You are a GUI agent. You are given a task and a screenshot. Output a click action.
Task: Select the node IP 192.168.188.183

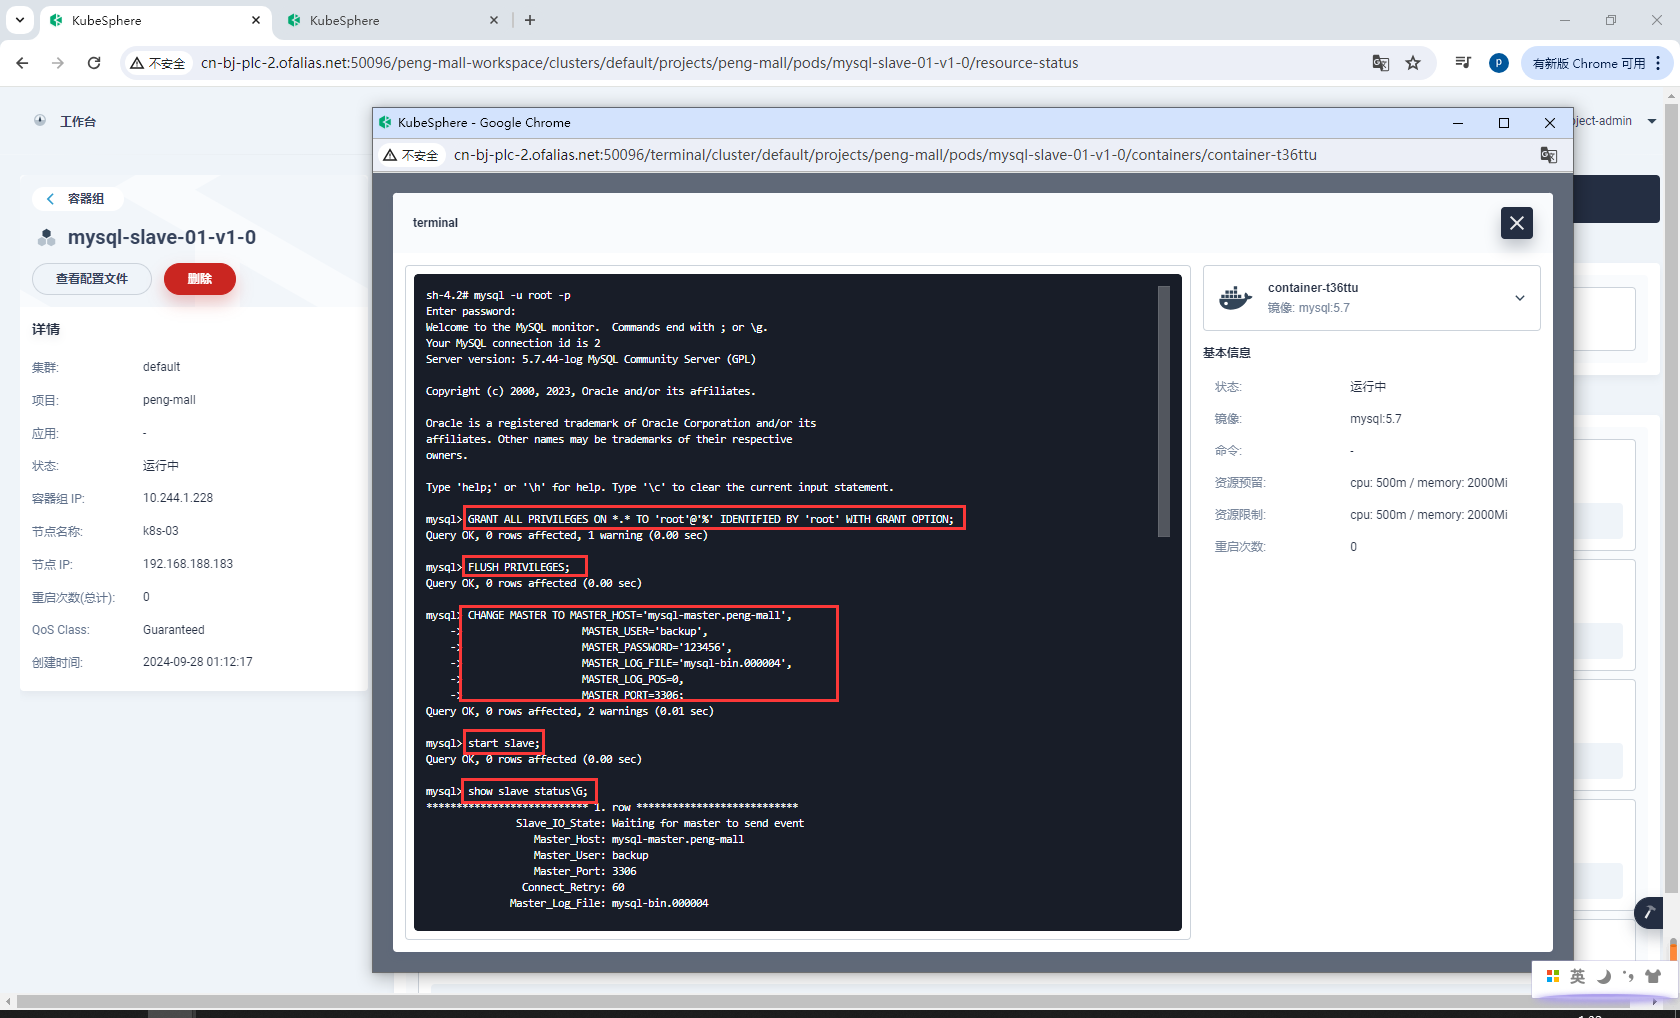pyautogui.click(x=188, y=564)
